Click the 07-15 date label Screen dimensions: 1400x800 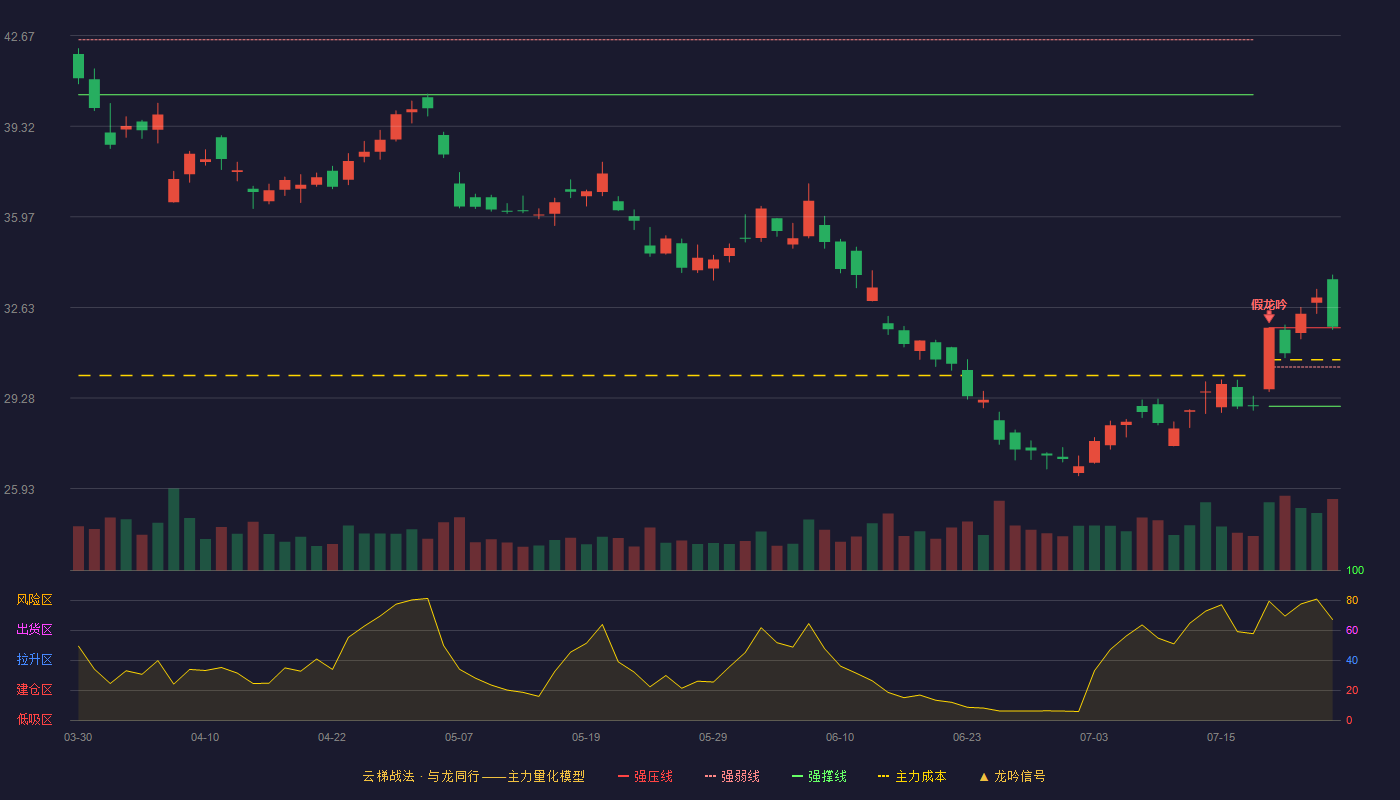coord(1221,737)
